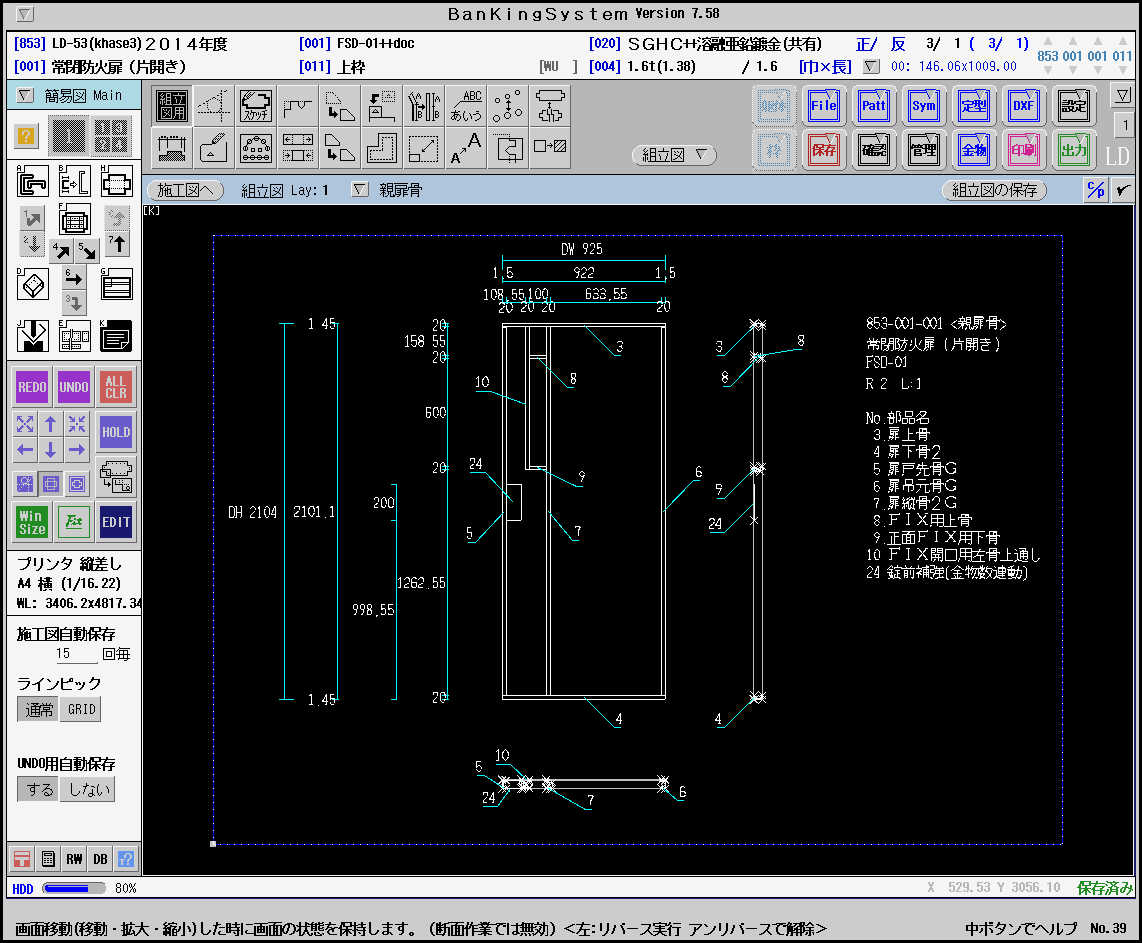Click 組立図の保存 save assembly button

[x=994, y=190]
